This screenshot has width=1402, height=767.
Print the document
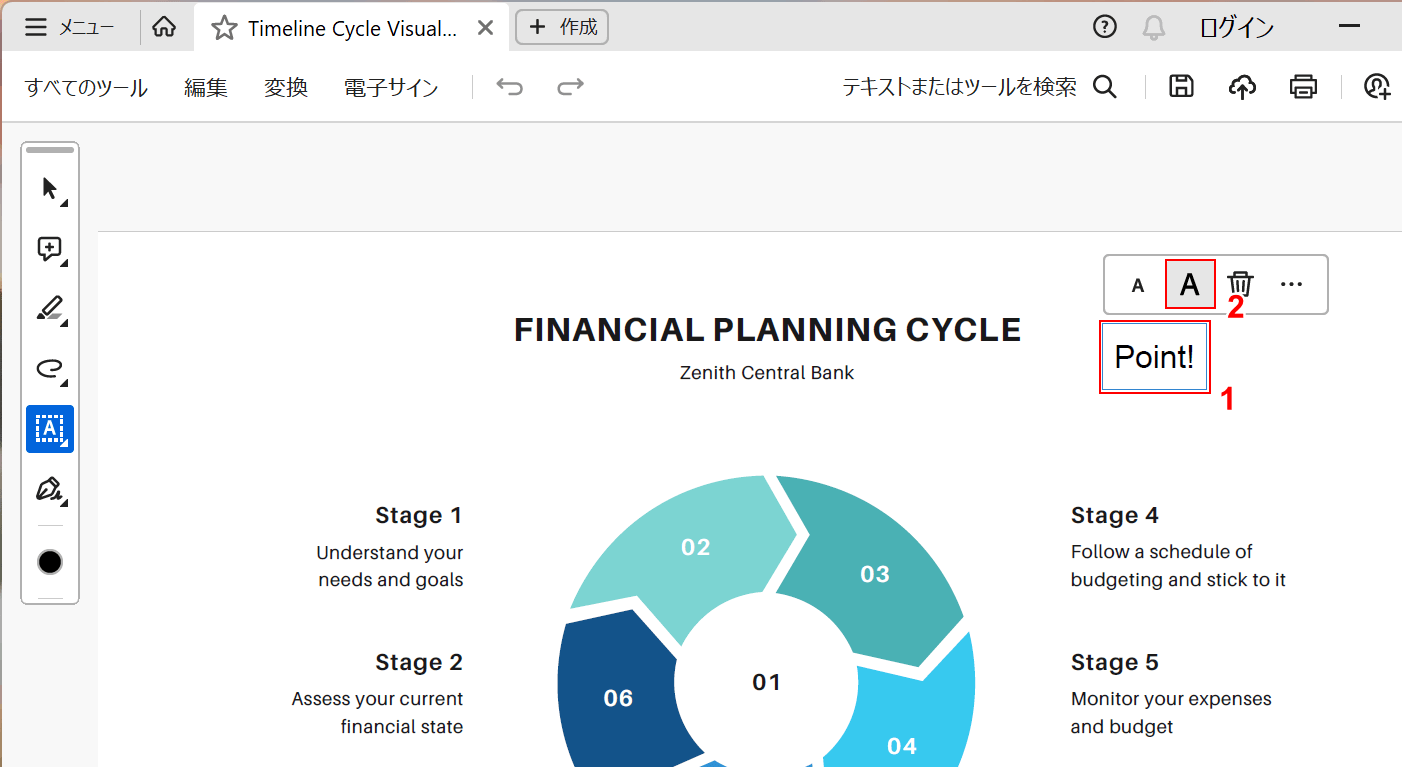[1303, 87]
